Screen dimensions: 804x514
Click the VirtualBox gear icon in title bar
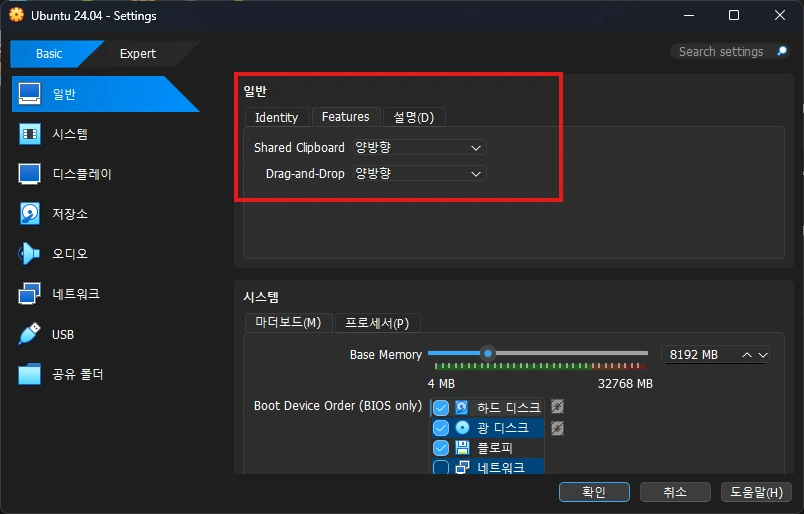click(x=16, y=15)
